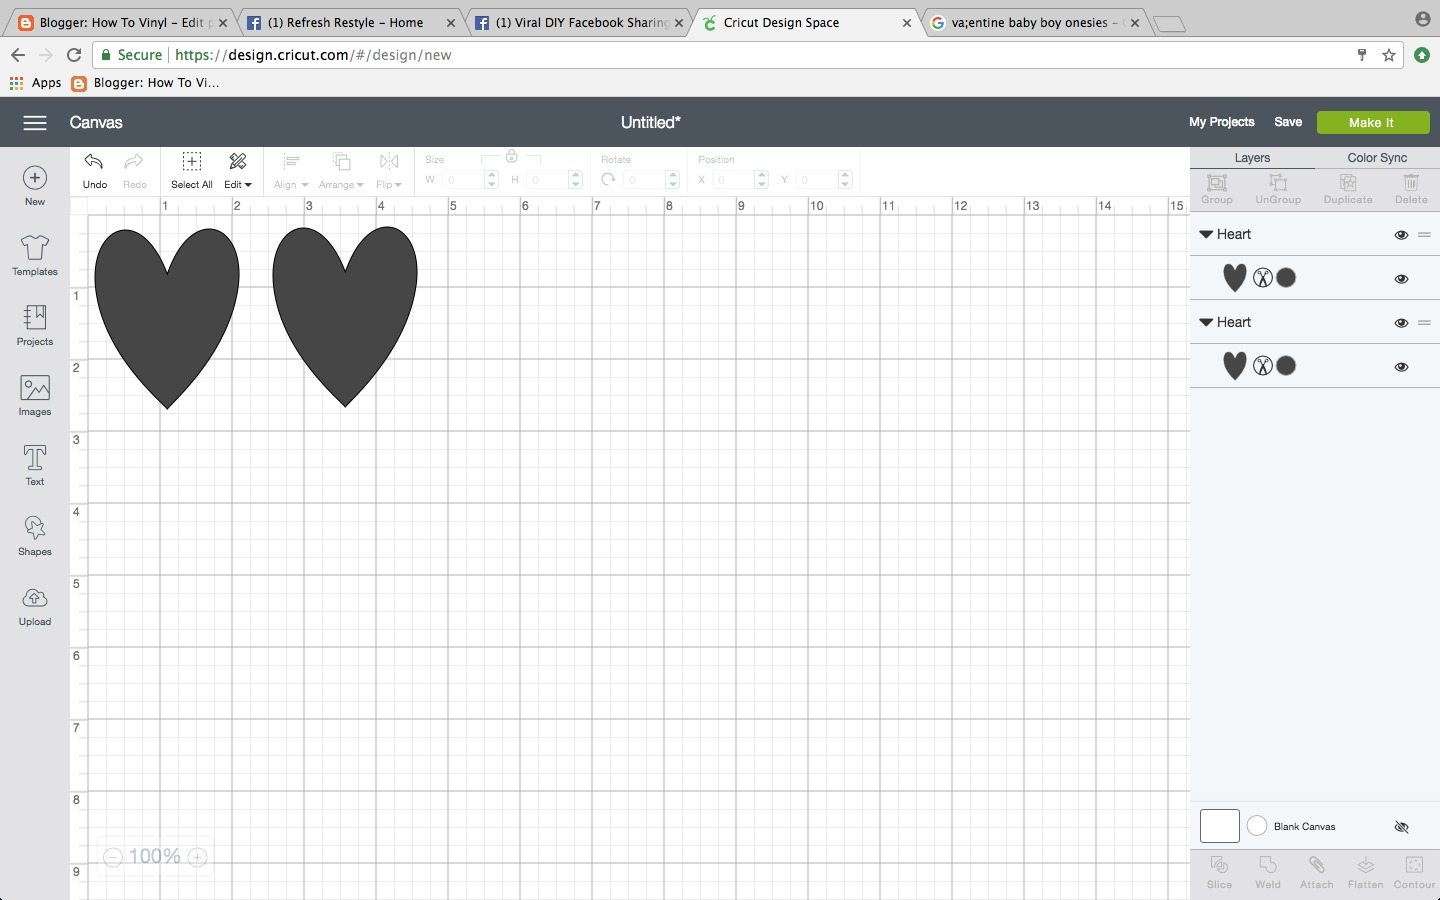Image resolution: width=1440 pixels, height=900 pixels.
Task: Open the hamburger menu next to Canvas
Action: (35, 122)
